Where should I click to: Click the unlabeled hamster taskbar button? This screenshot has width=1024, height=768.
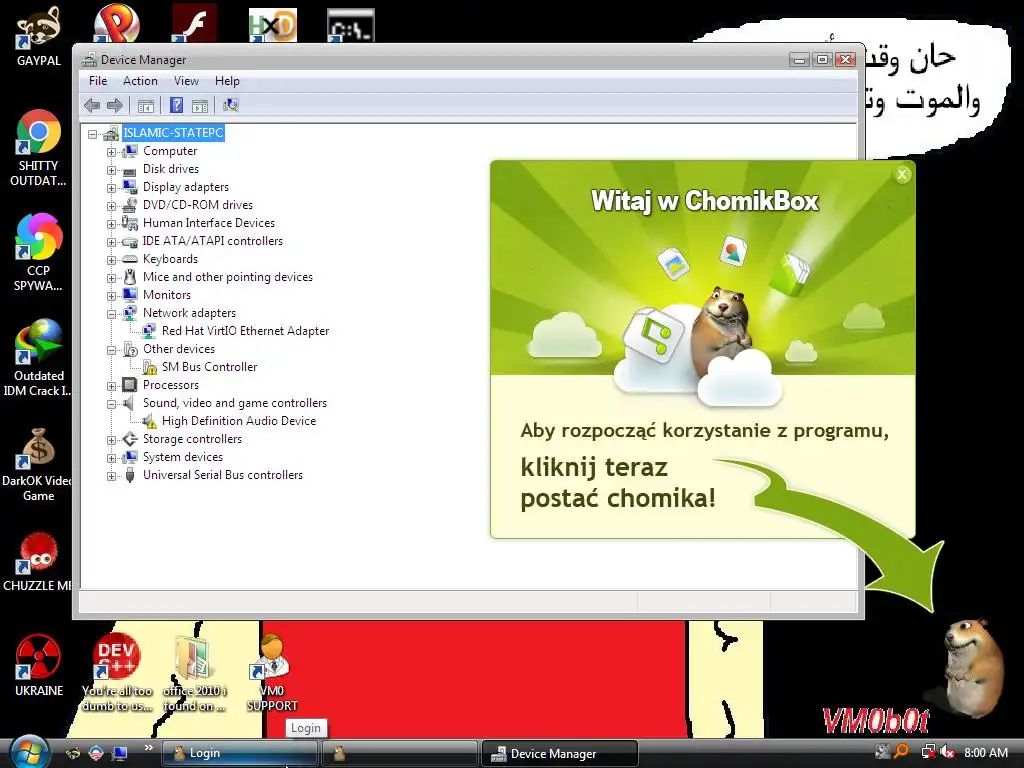coord(400,753)
